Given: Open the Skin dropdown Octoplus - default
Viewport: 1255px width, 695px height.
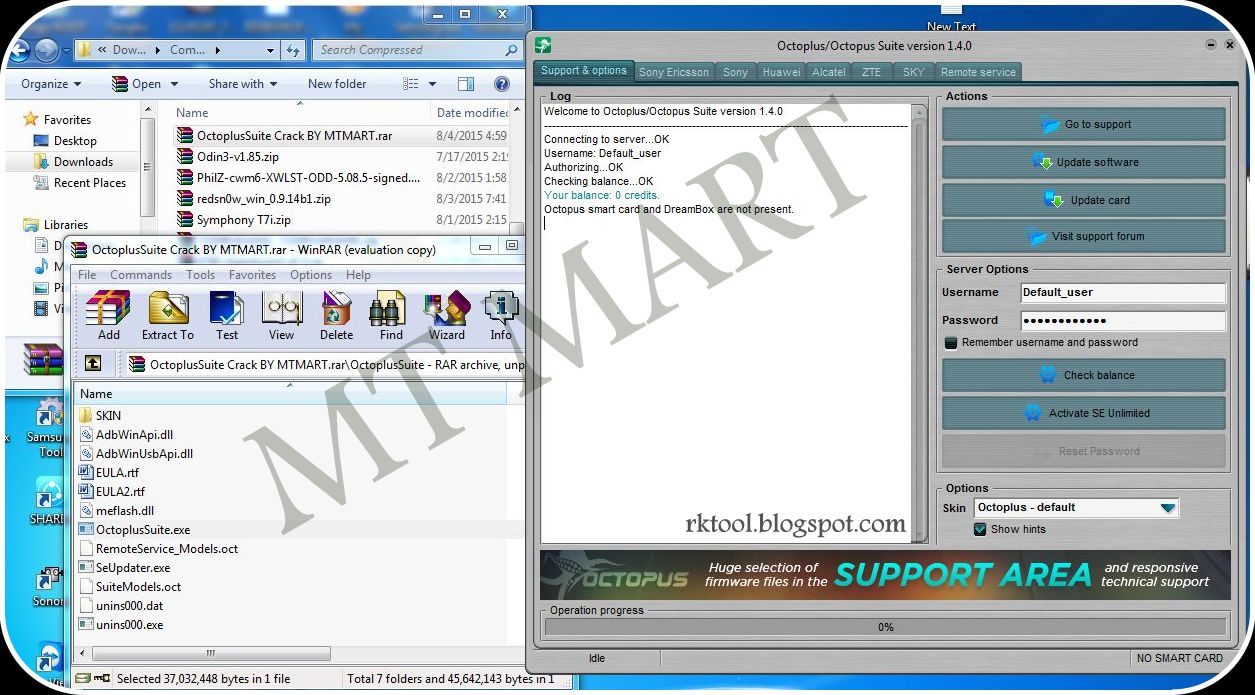Looking at the screenshot, I should tap(1076, 508).
